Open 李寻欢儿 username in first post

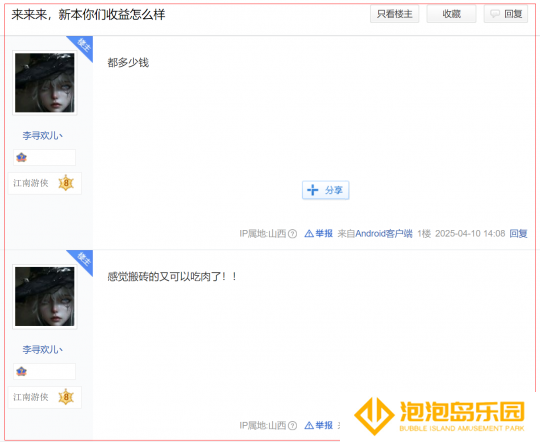pyautogui.click(x=43, y=135)
